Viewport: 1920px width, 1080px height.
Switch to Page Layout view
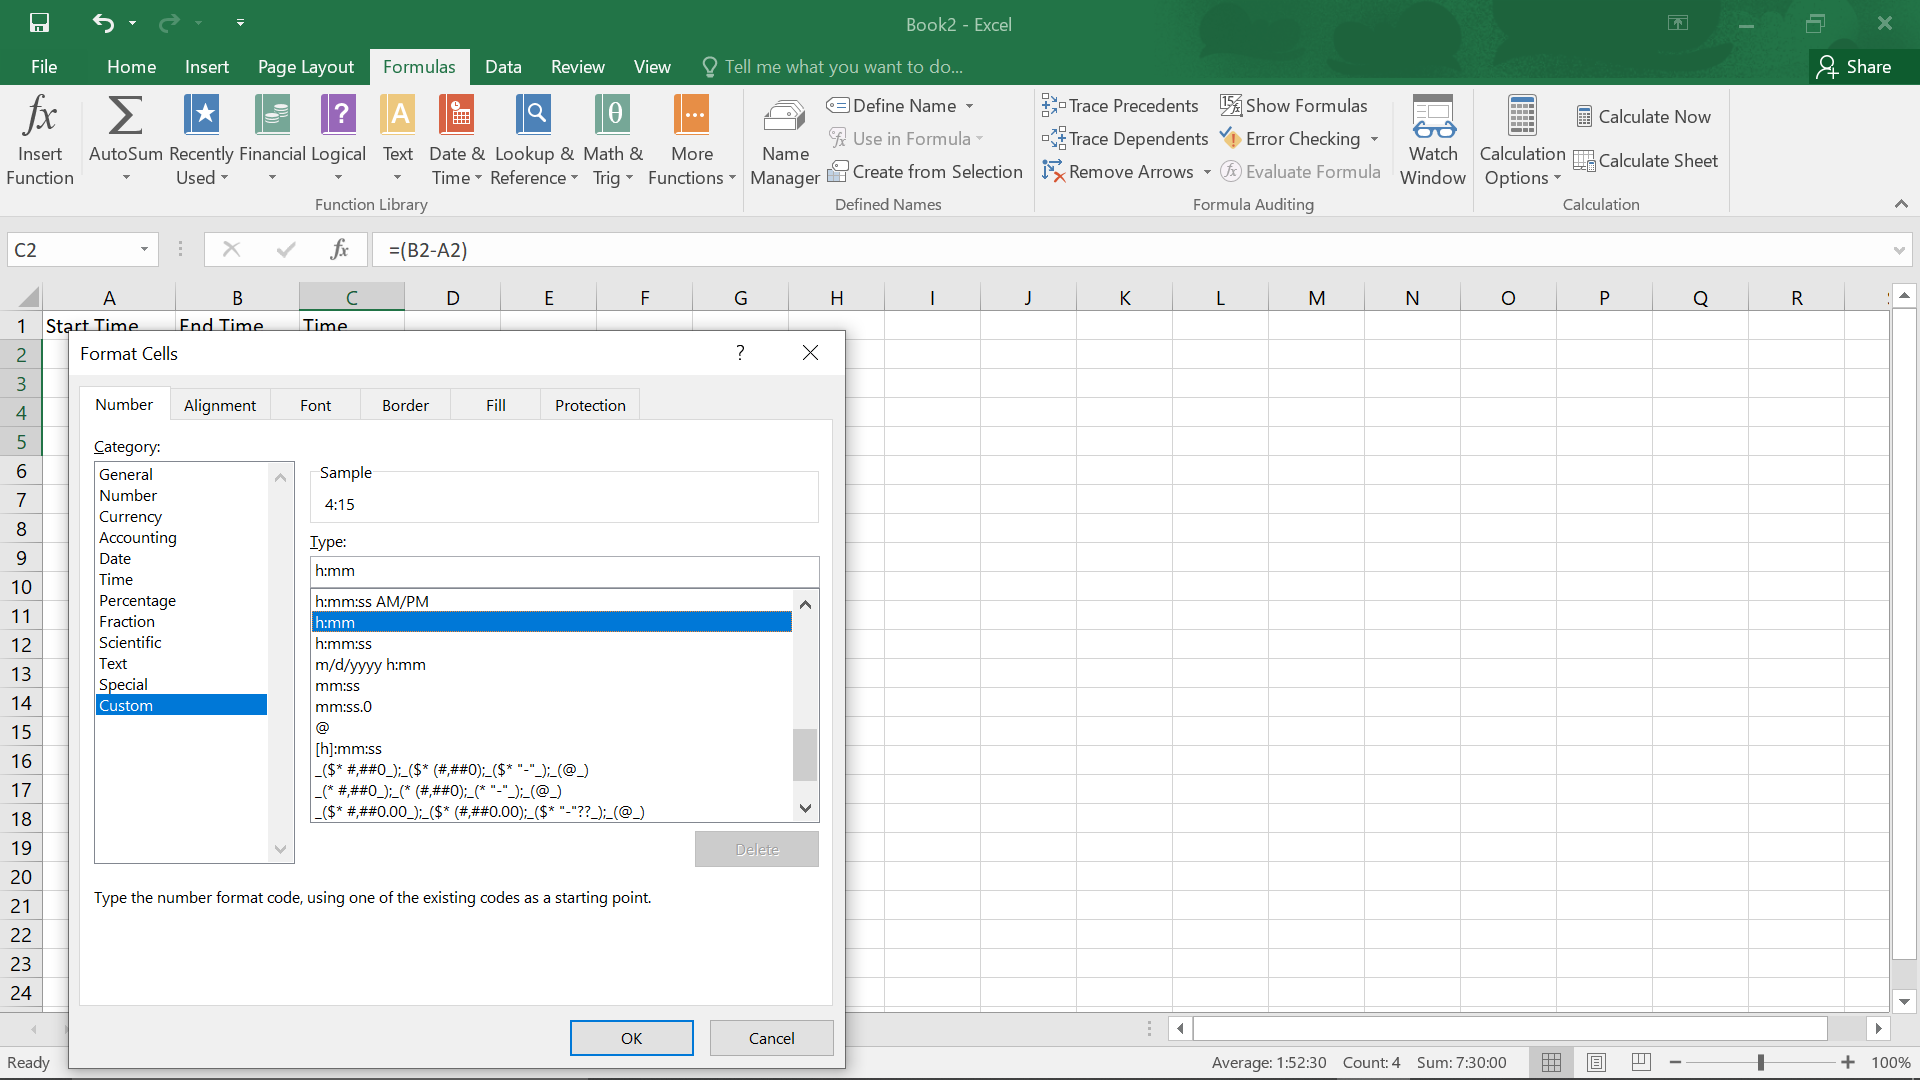coord(1596,1062)
